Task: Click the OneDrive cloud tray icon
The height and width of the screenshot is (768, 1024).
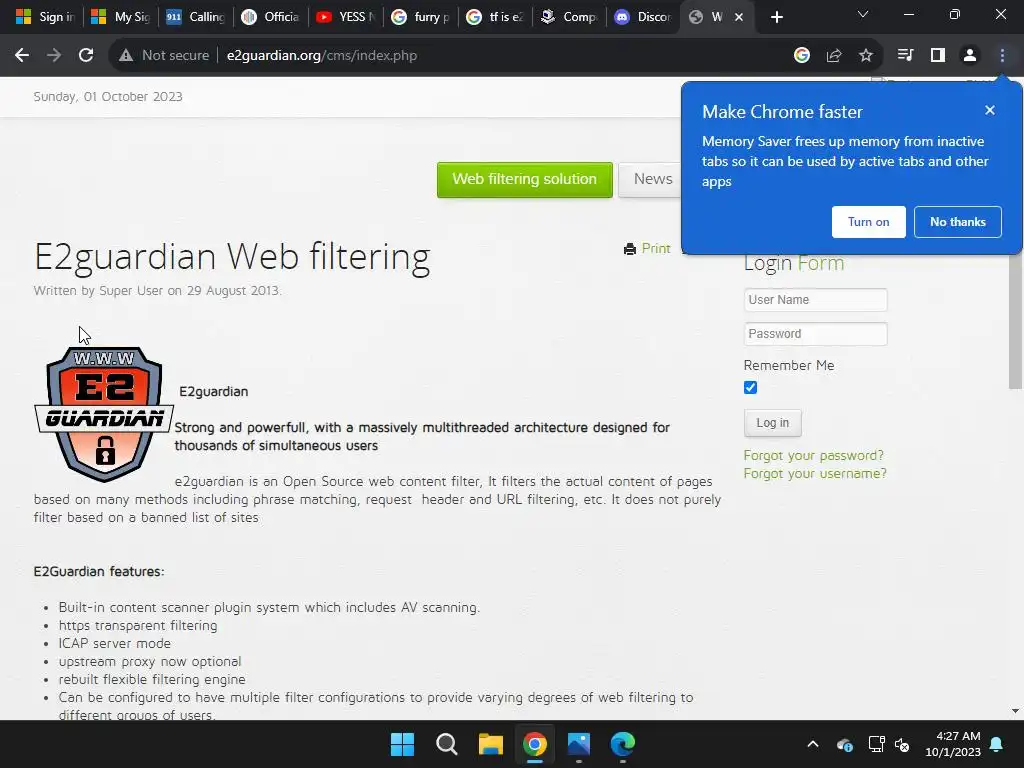Action: (x=844, y=744)
